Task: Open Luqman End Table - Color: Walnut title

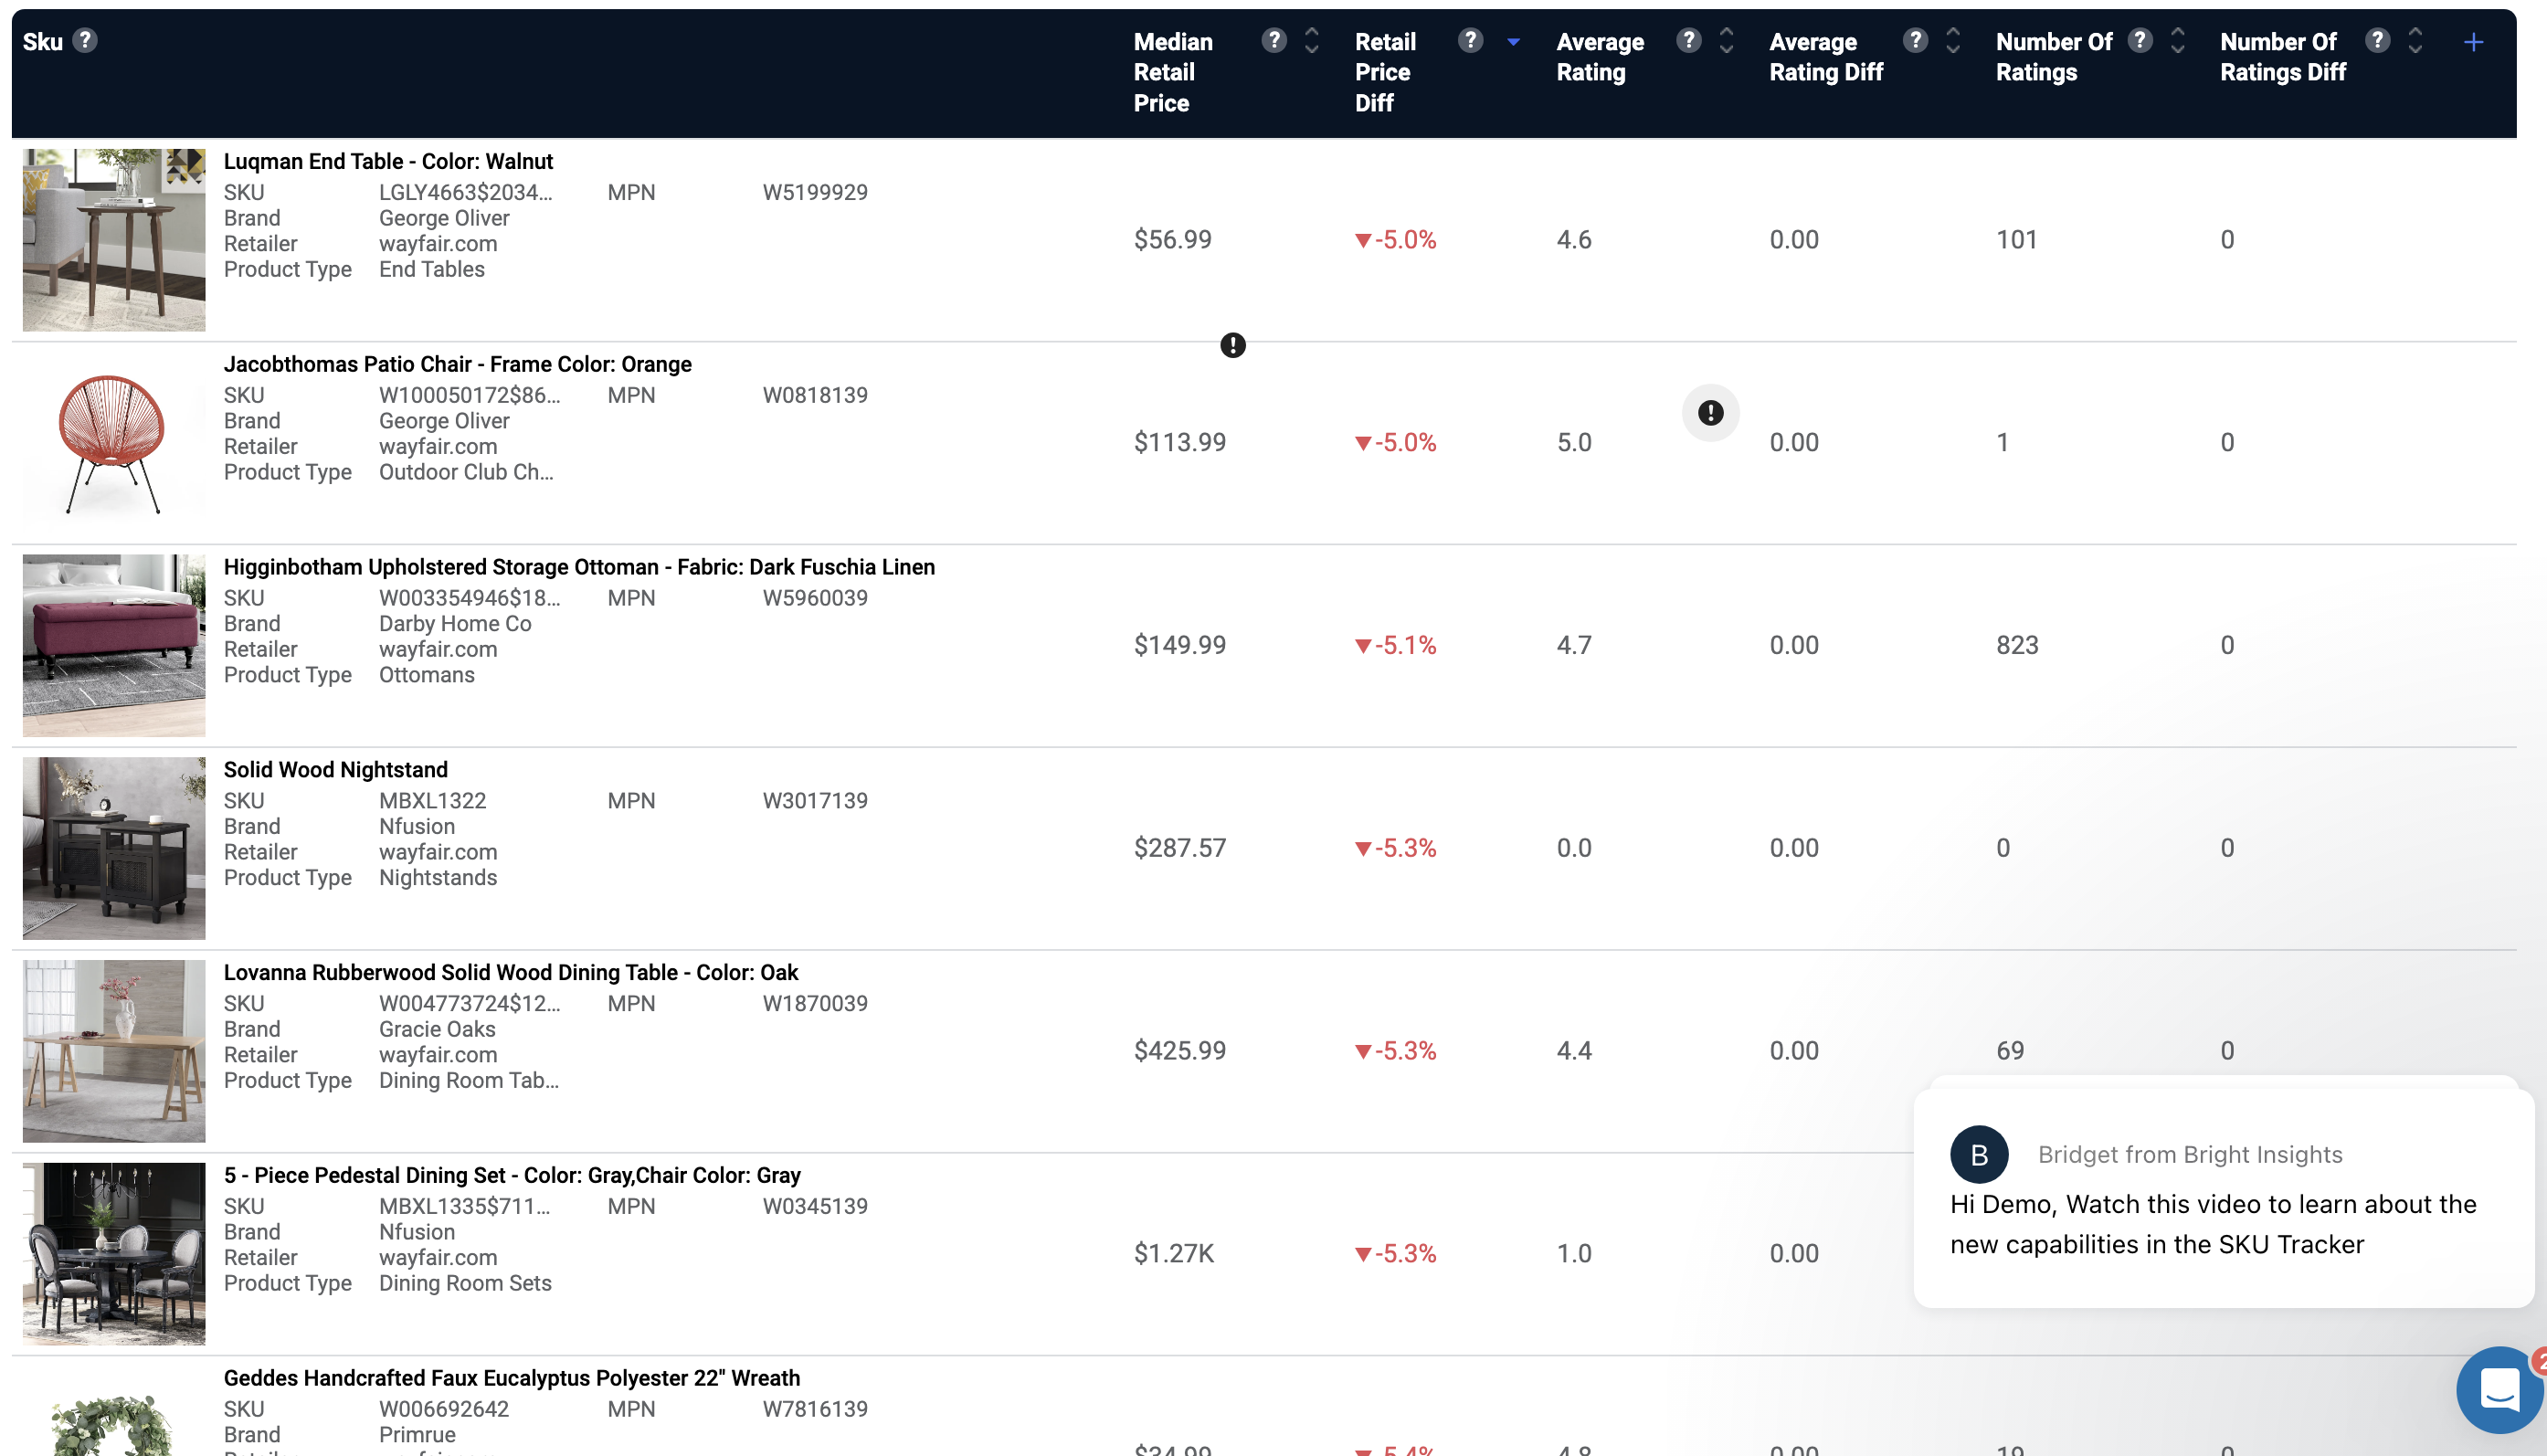Action: 388,162
